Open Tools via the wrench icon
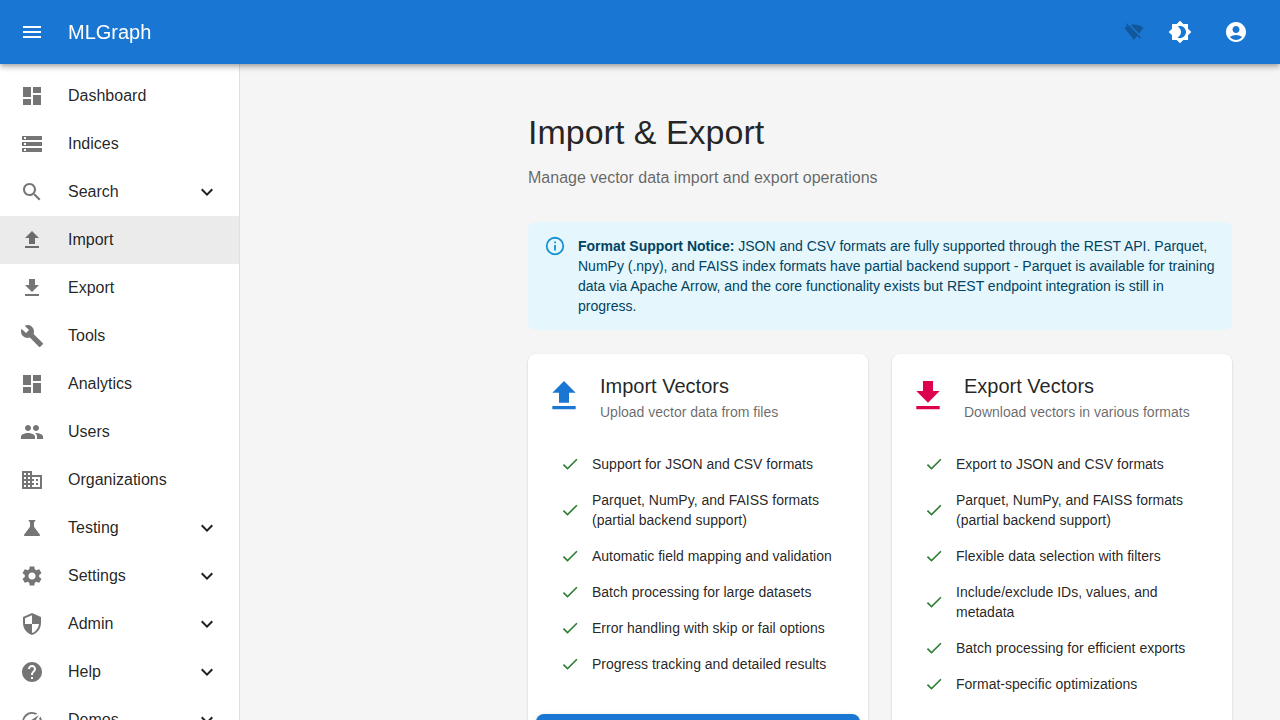This screenshot has width=1280, height=720. point(32,335)
